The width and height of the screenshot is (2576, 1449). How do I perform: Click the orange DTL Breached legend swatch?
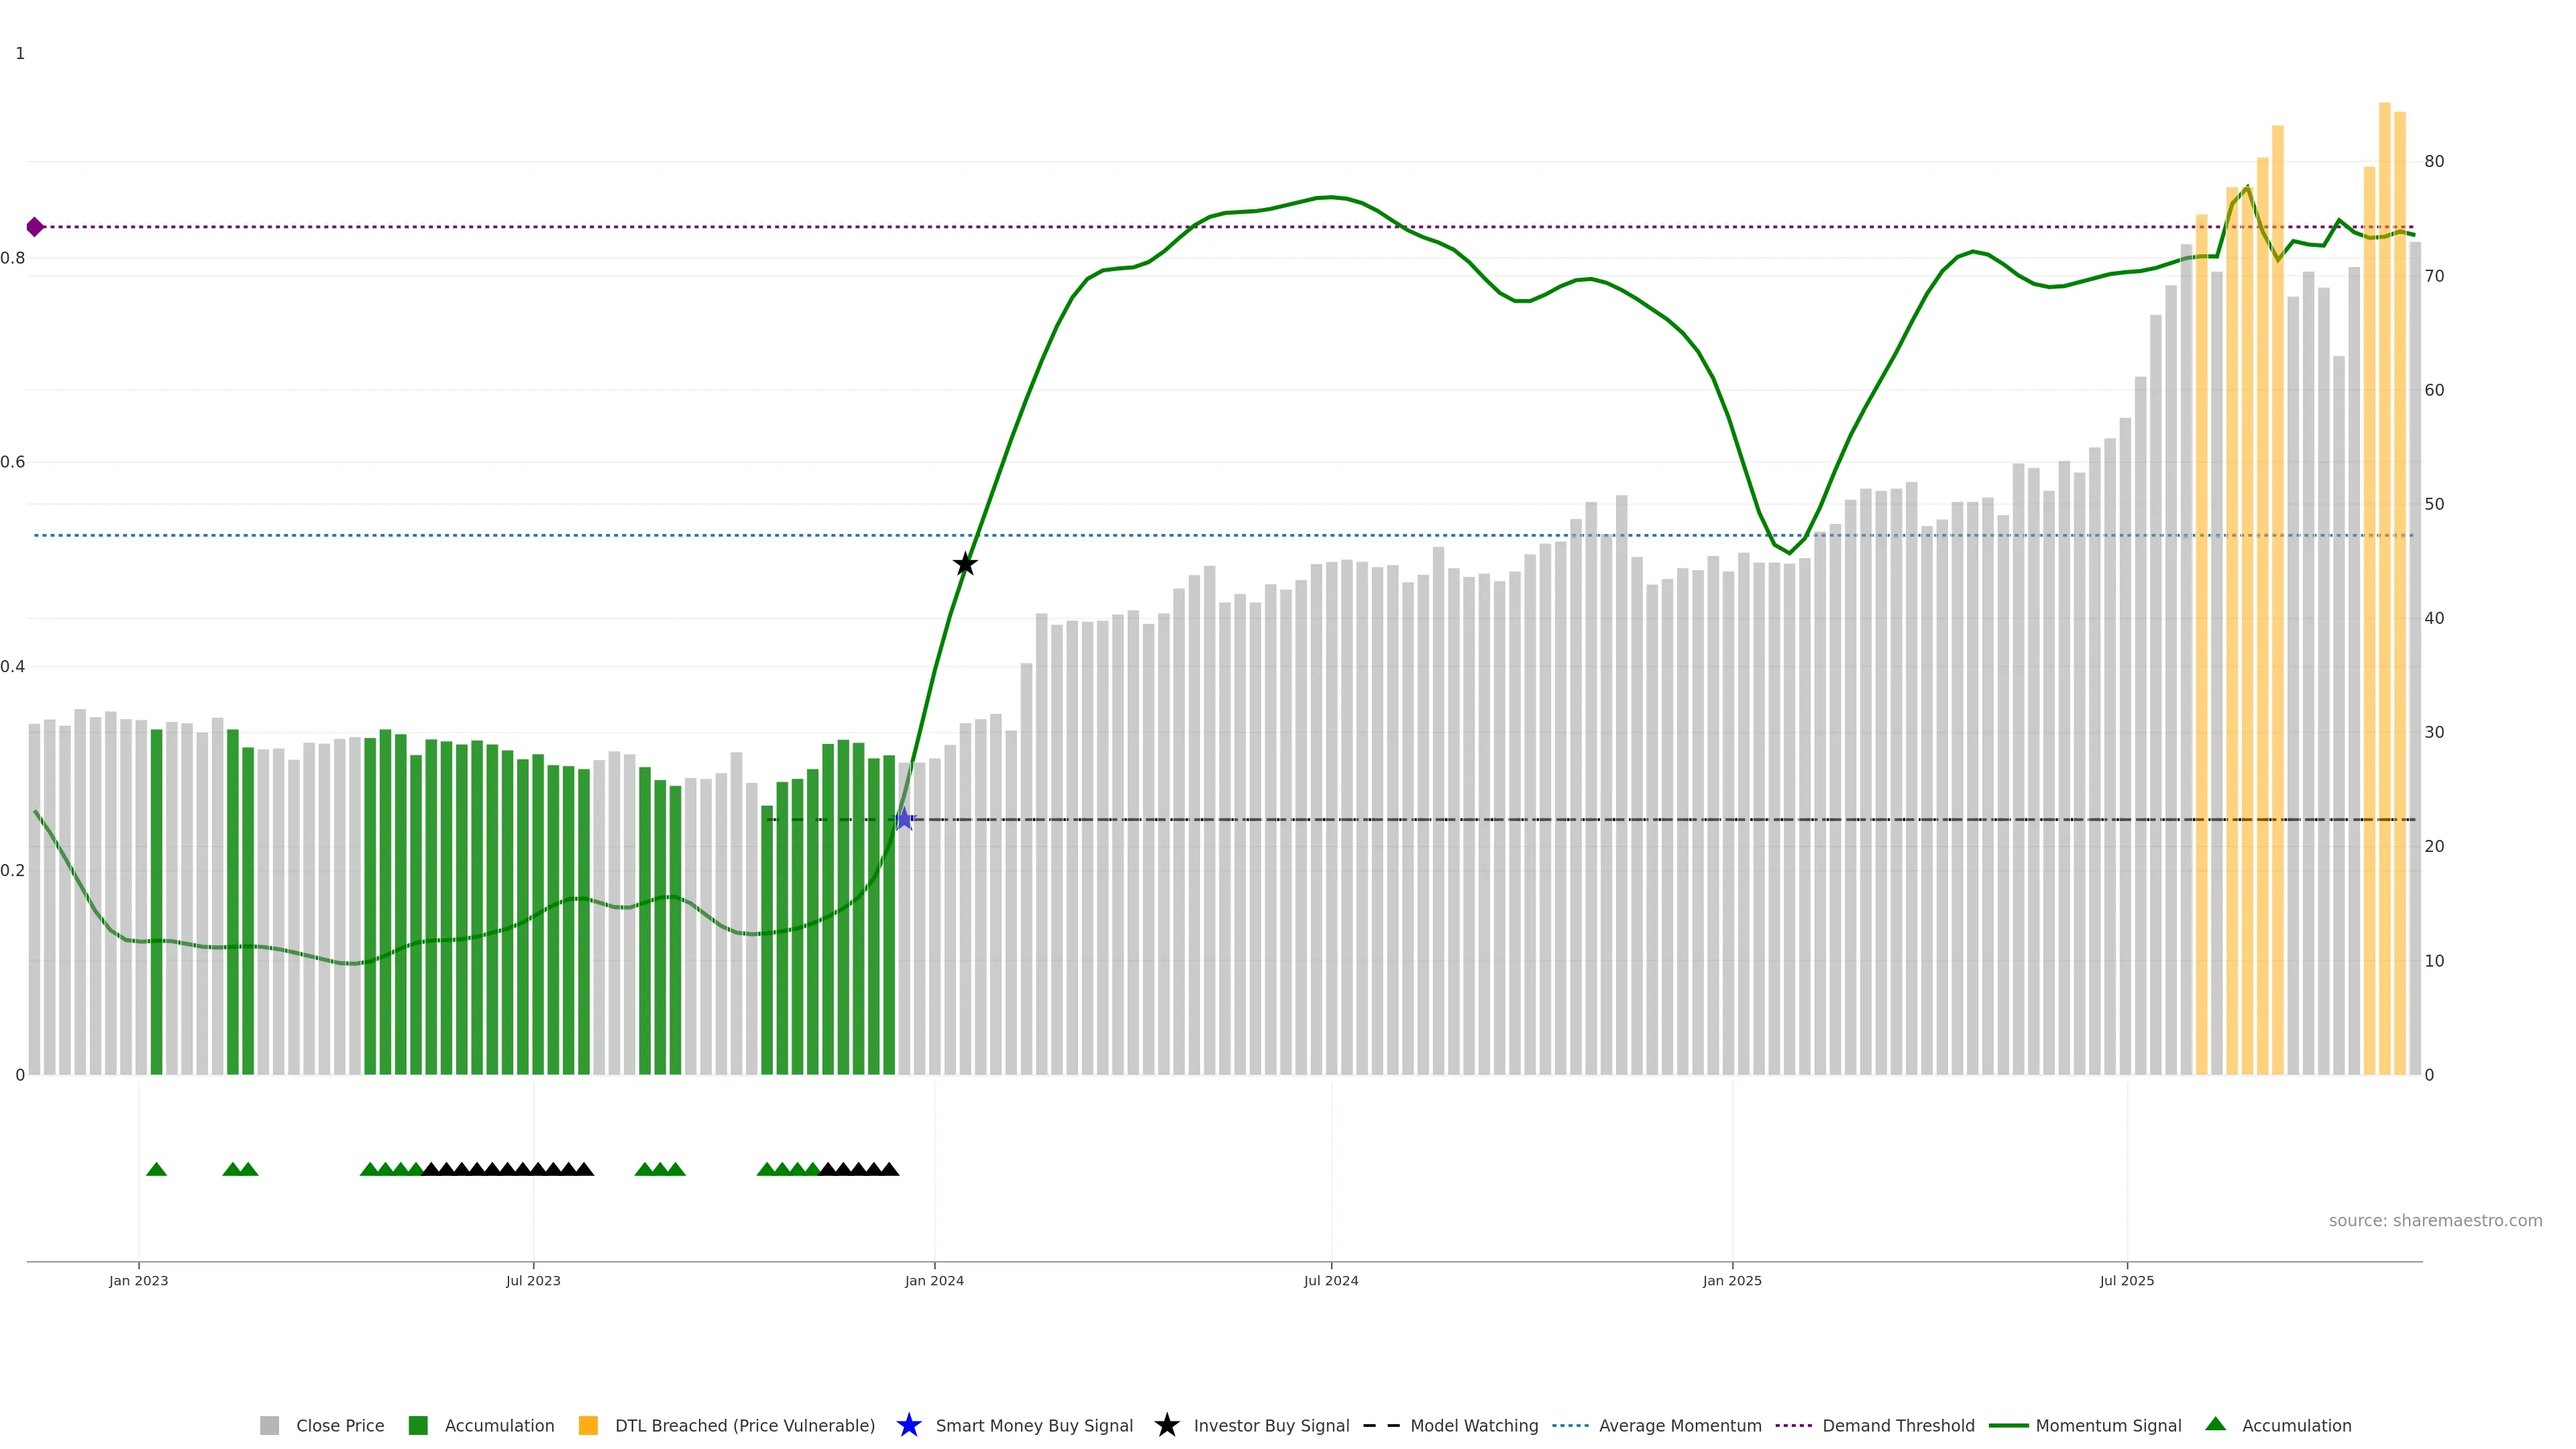[x=588, y=1426]
